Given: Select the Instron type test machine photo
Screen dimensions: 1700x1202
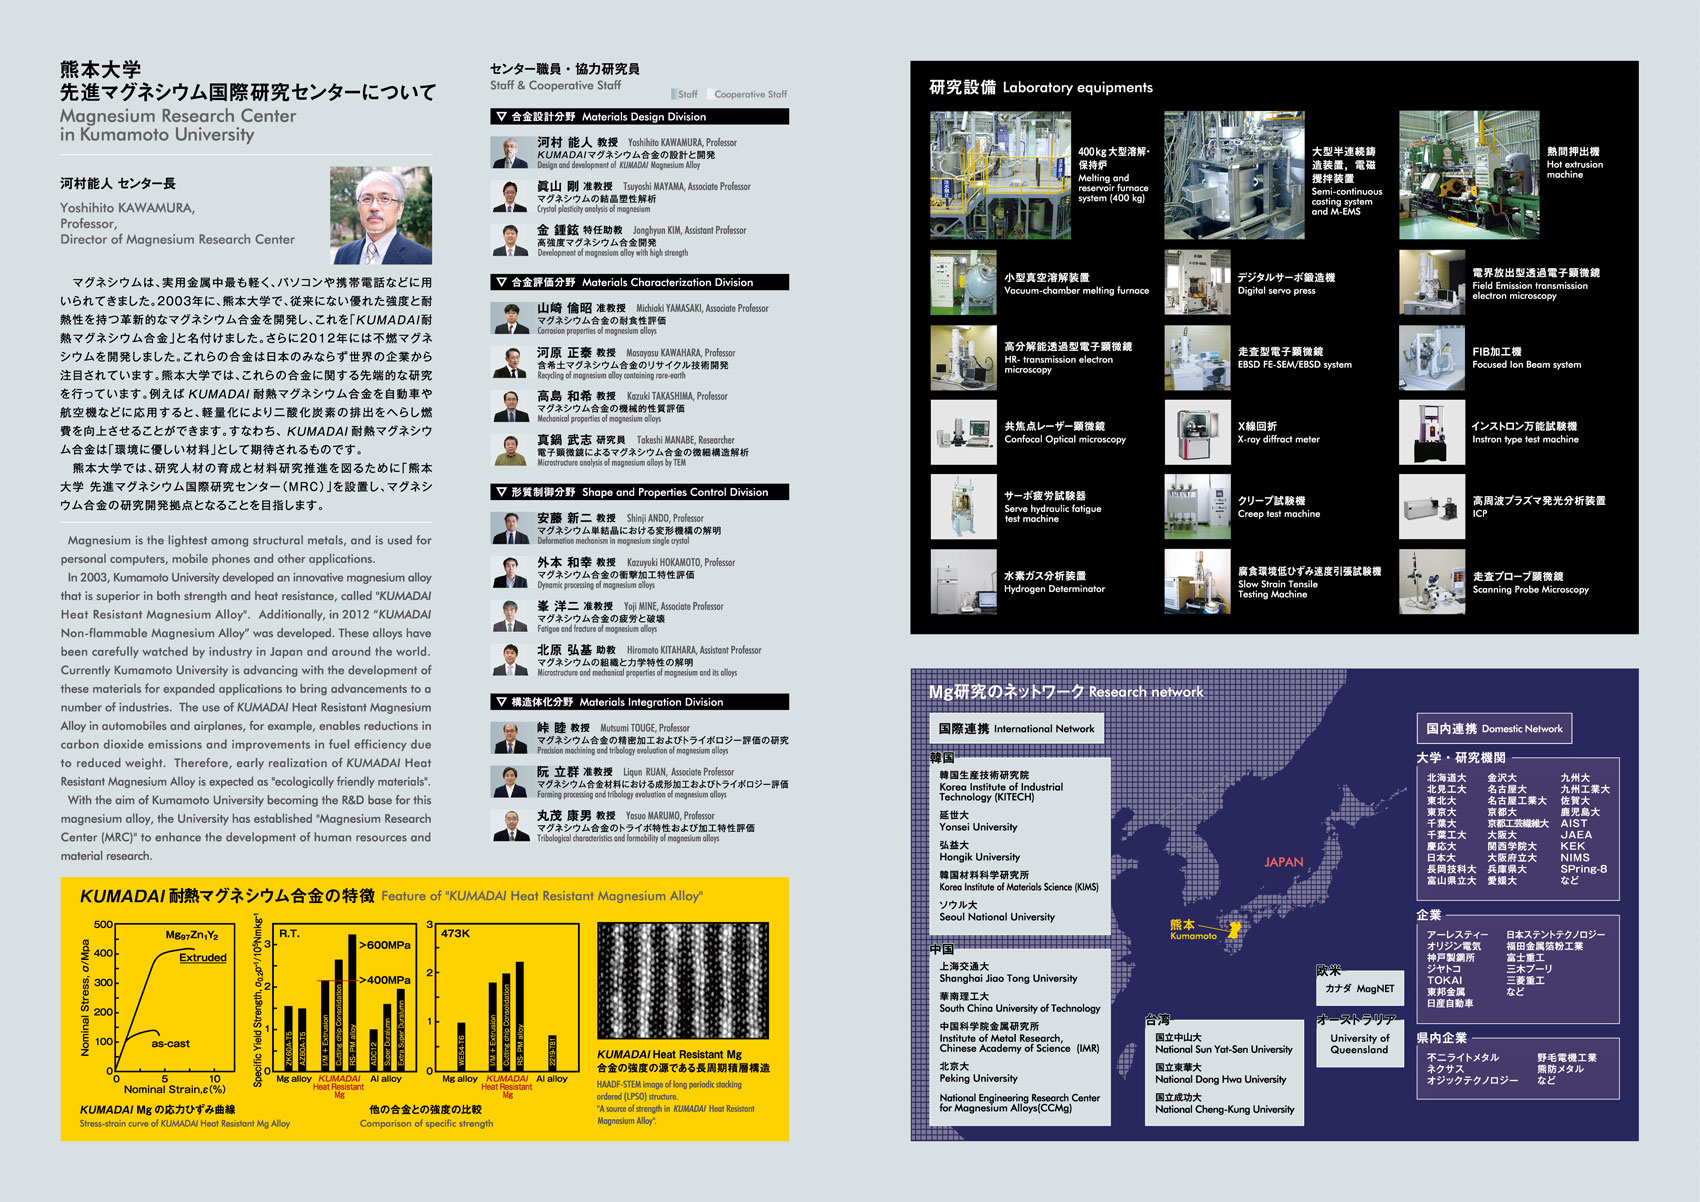Looking at the screenshot, I should pos(1432,432).
